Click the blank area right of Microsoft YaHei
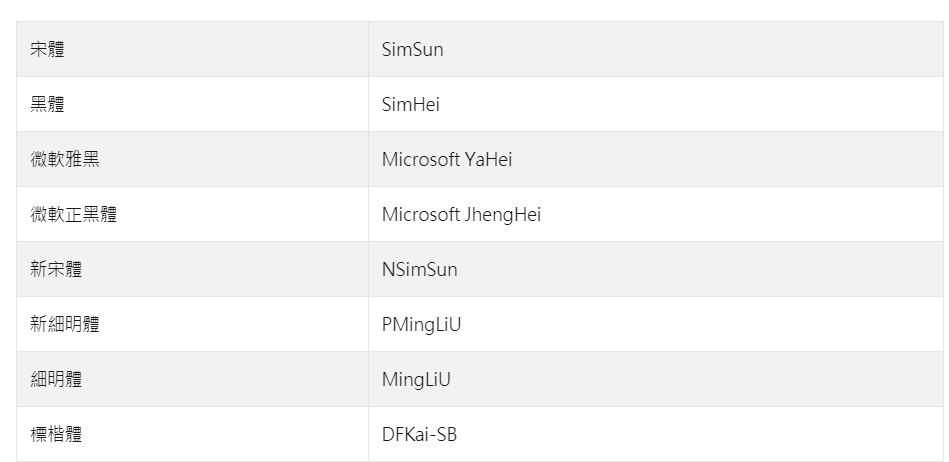The image size is (949, 462). [x=726, y=159]
